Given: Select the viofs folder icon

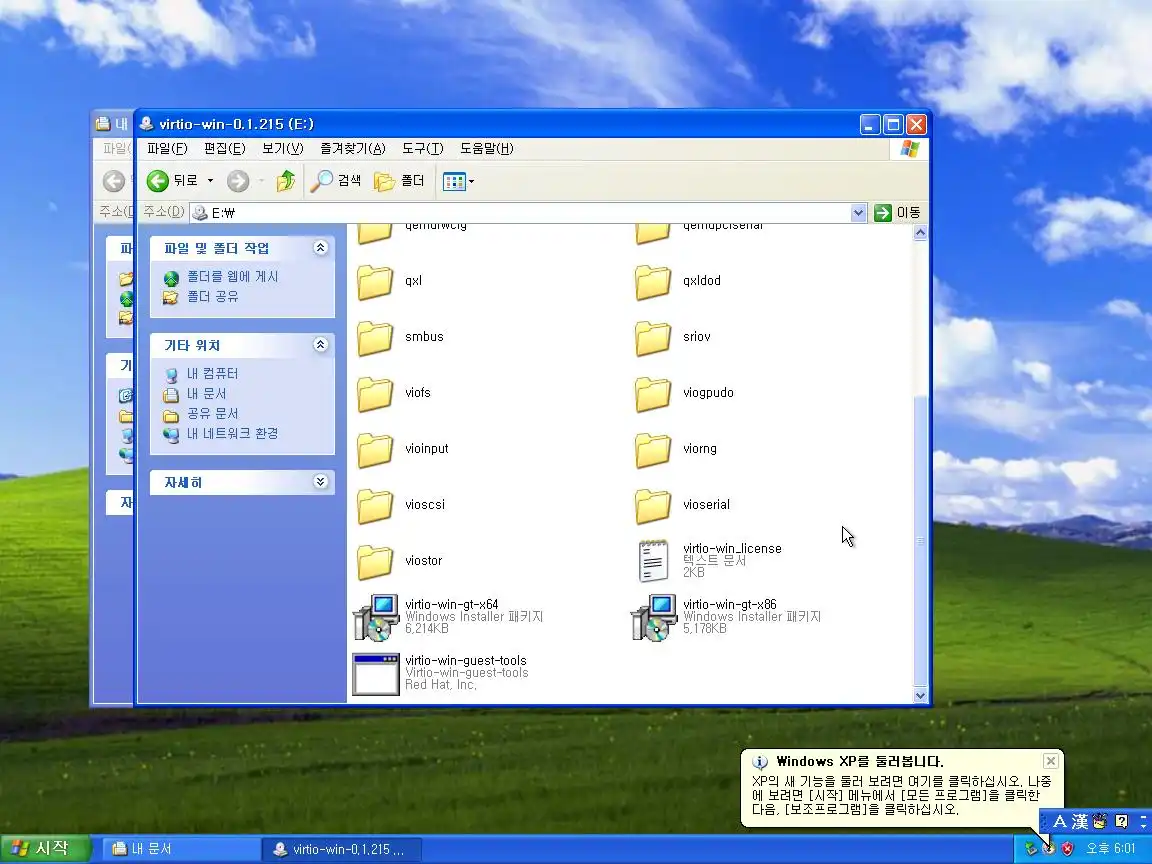Looking at the screenshot, I should (x=375, y=394).
